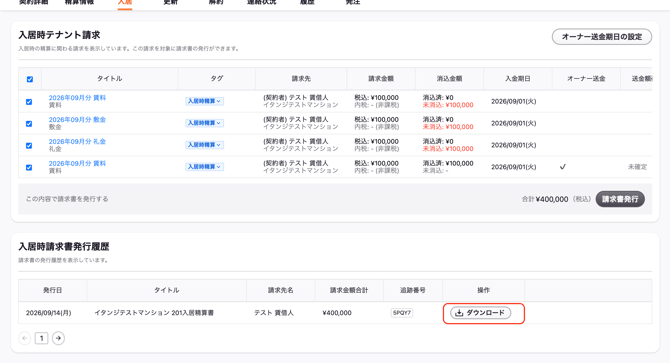This screenshot has width=670, height=363.
Task: Uncheck the checkbox for the 未確定 賃料 row
Action: click(x=29, y=167)
